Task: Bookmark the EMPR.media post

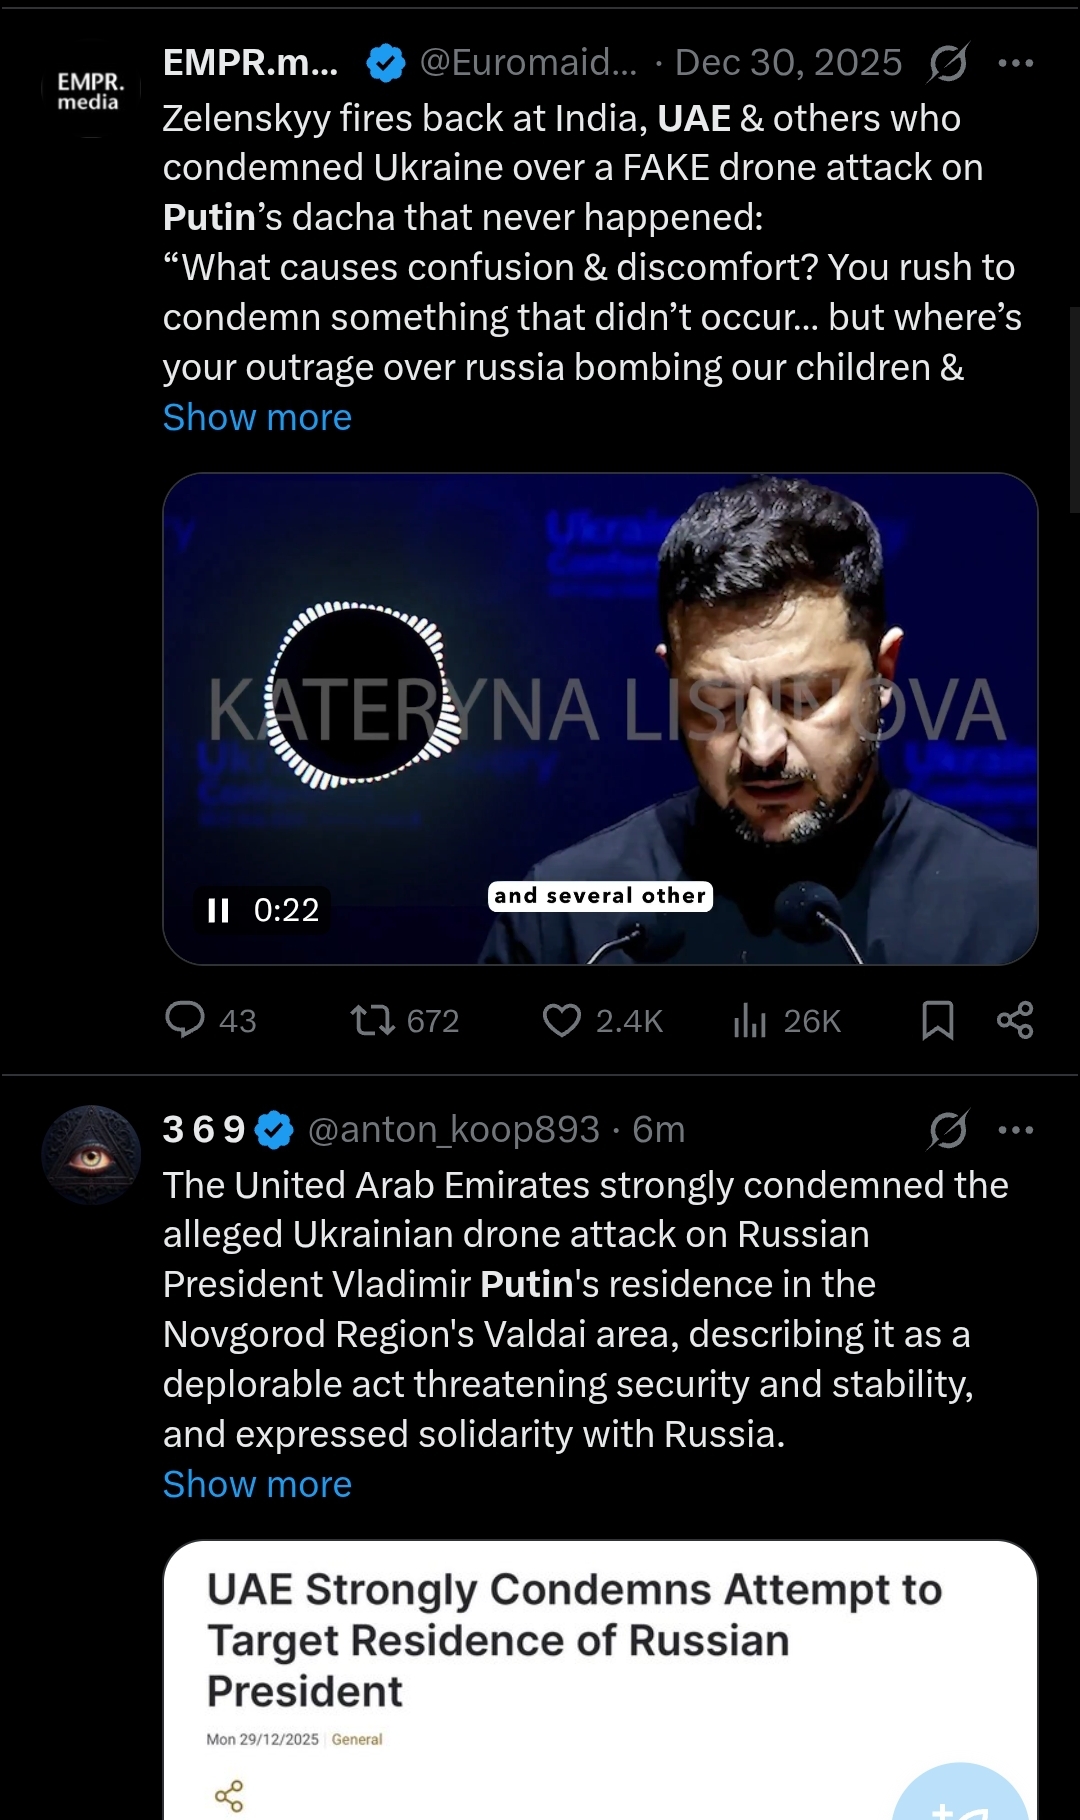Action: coord(937,1020)
